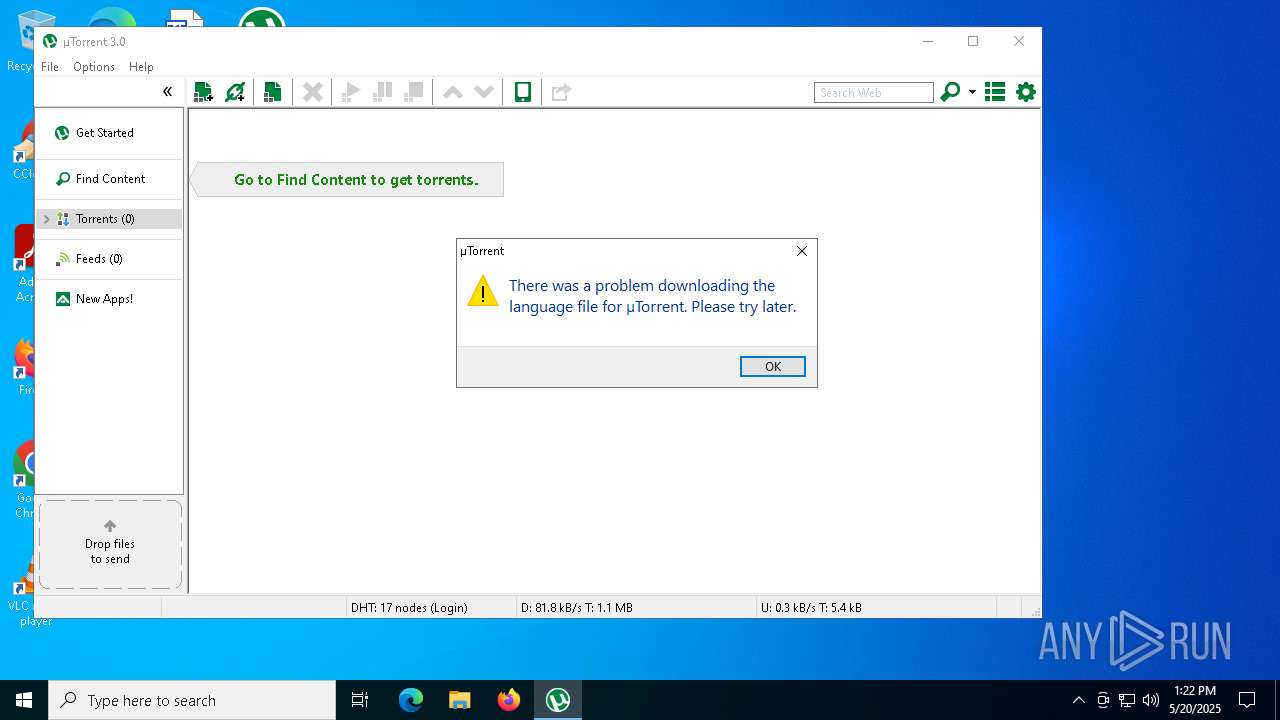The height and width of the screenshot is (720, 1280).
Task: Click the Move Down Queue arrow
Action: click(x=484, y=92)
